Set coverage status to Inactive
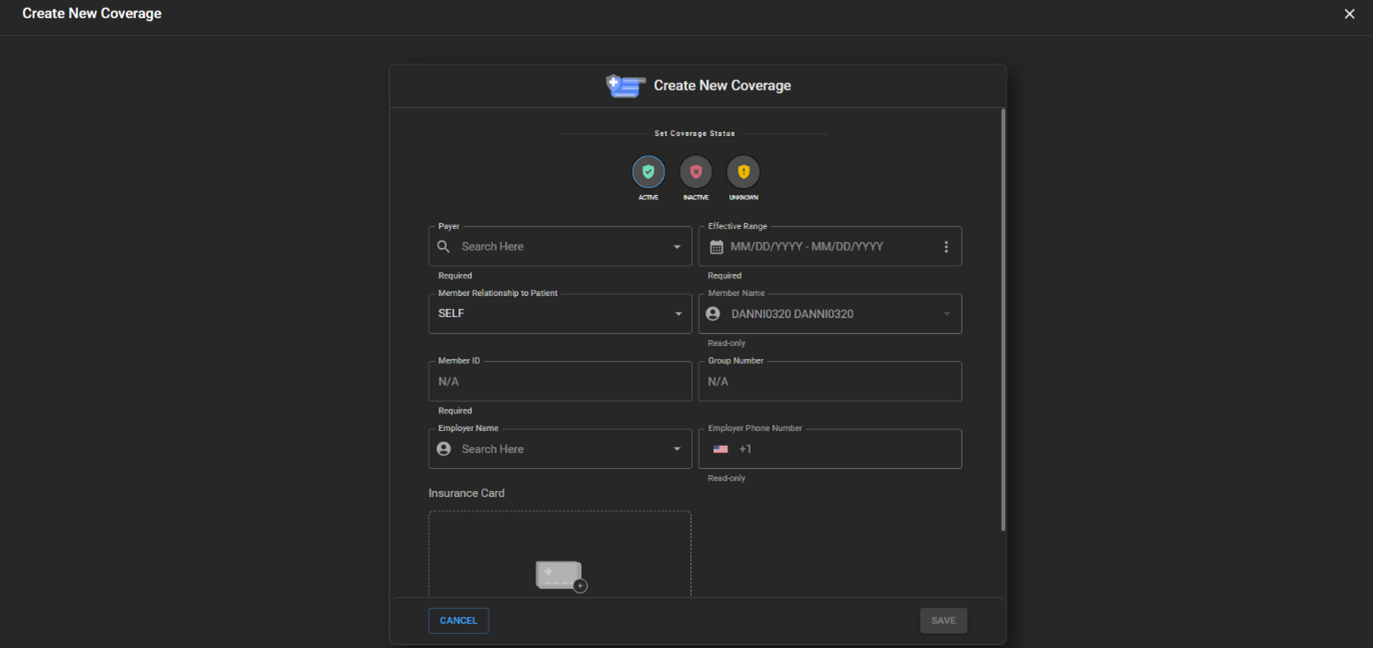1373x648 pixels. [x=696, y=172]
